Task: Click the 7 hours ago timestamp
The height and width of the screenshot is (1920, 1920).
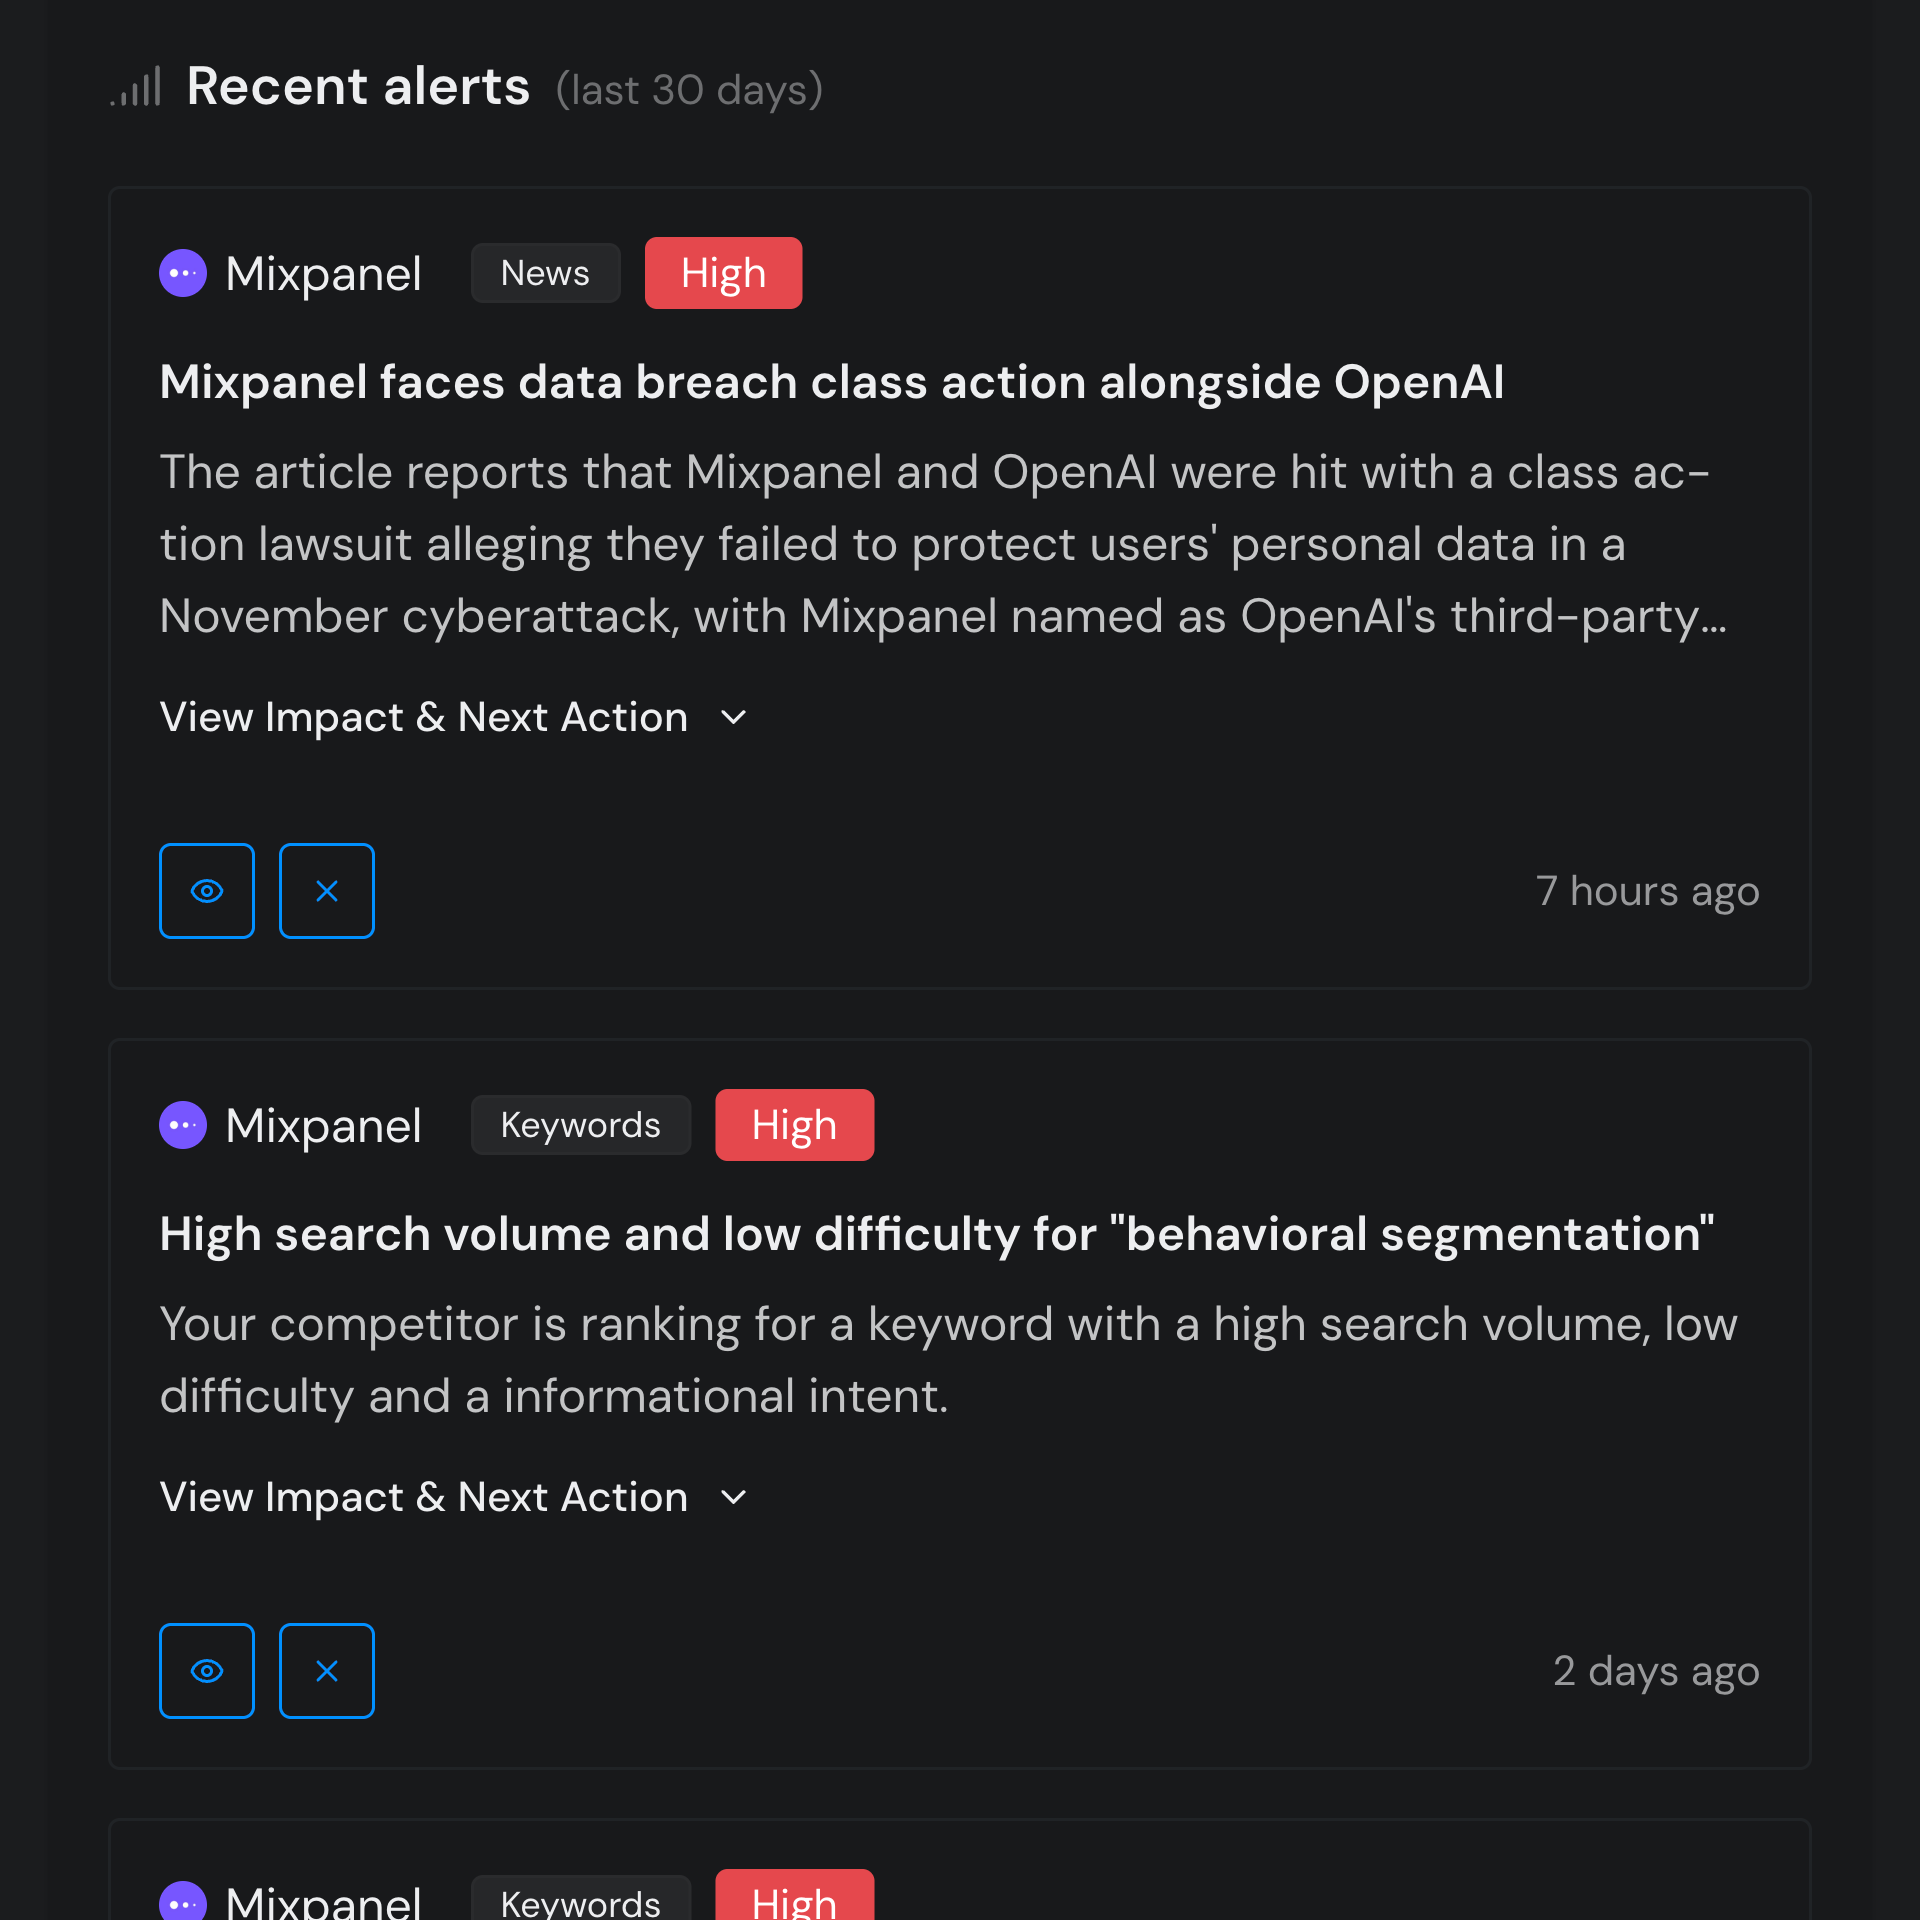Action: (1647, 891)
